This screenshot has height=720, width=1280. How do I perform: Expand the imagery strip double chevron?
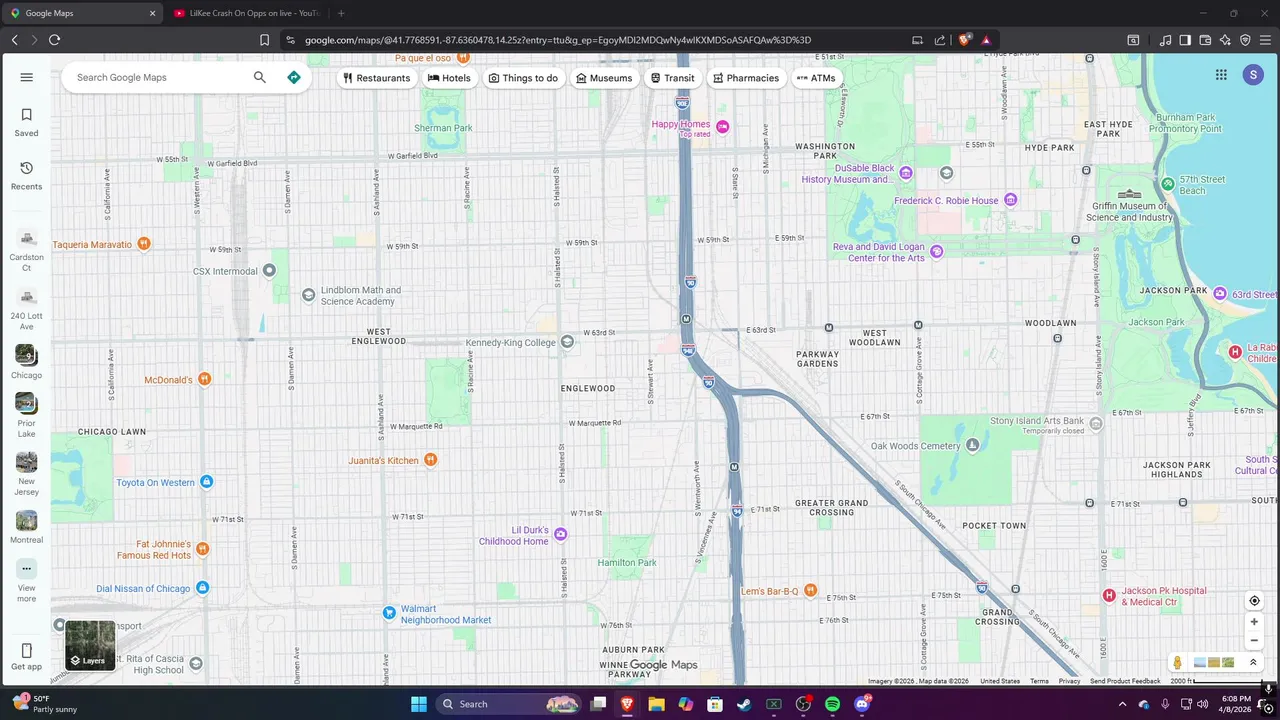point(1253,662)
